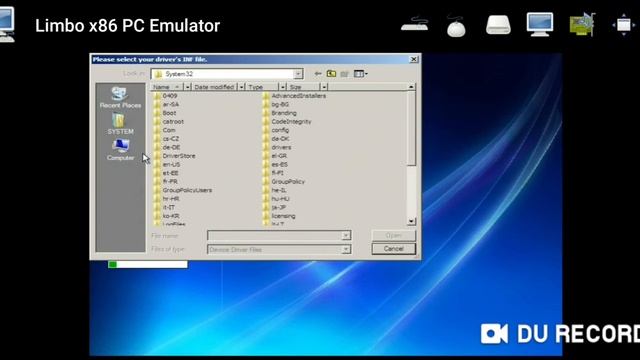The height and width of the screenshot is (360, 640).
Task: Select the it-IT folder
Action: click(x=165, y=207)
